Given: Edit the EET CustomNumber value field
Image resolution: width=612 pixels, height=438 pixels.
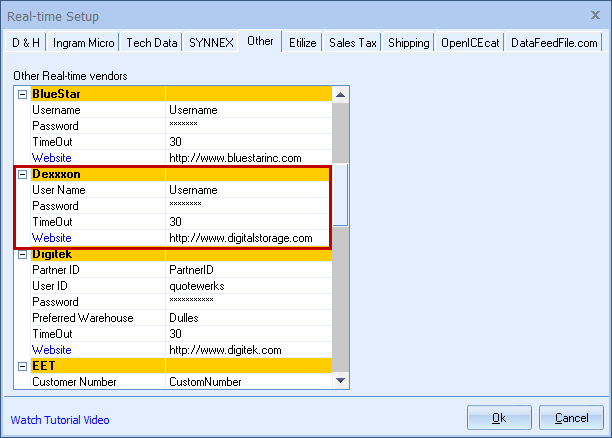Looking at the screenshot, I should [x=249, y=381].
